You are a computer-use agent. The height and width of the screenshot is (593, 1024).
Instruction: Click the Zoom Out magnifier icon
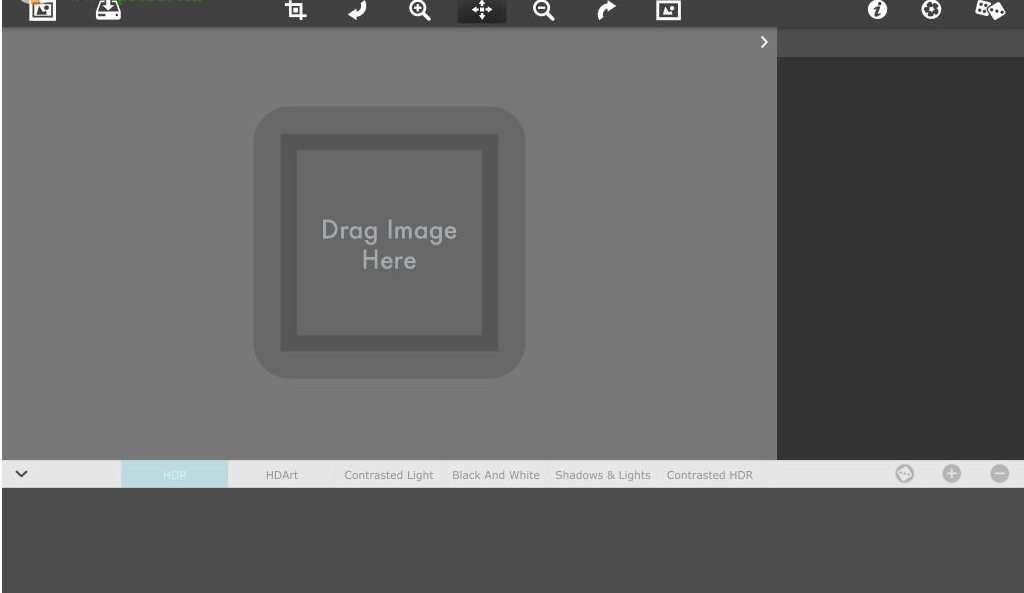tap(543, 12)
